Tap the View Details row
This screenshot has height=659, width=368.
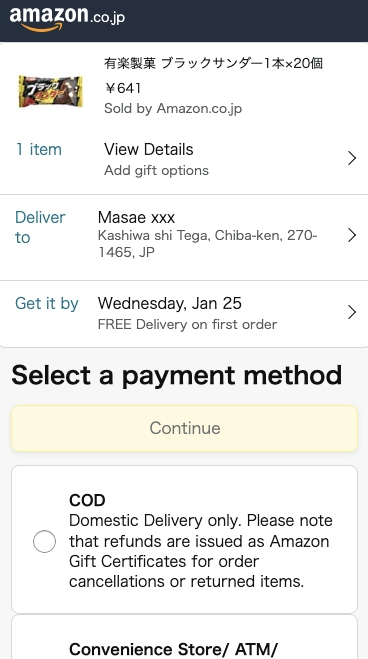(184, 159)
